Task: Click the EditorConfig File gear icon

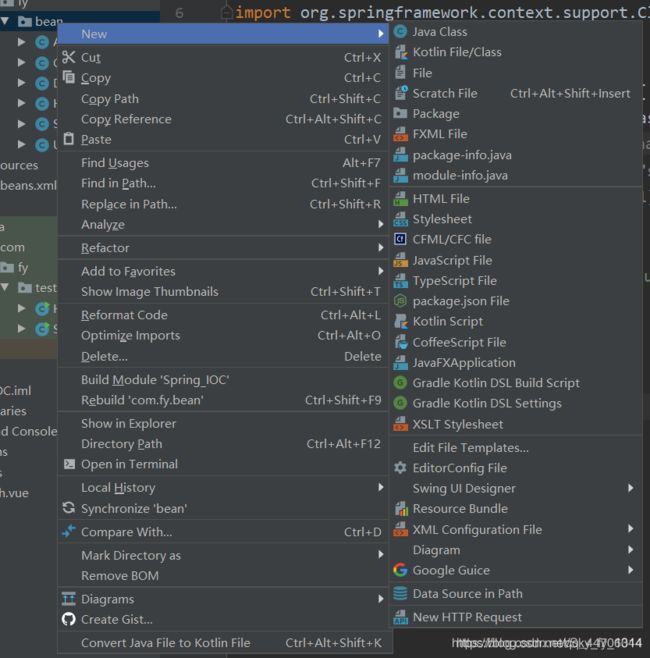Action: (x=401, y=468)
